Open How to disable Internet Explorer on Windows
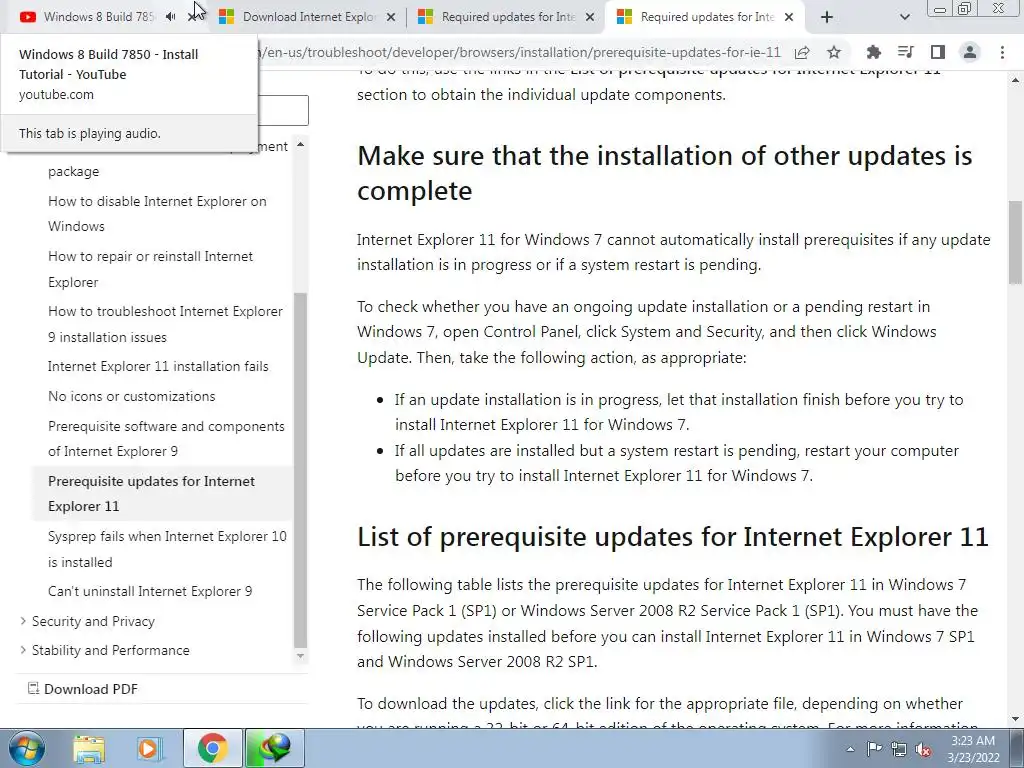 [x=157, y=214]
